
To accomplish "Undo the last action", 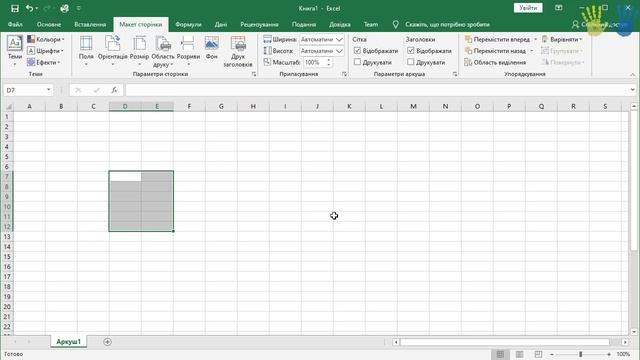I will coord(29,8).
